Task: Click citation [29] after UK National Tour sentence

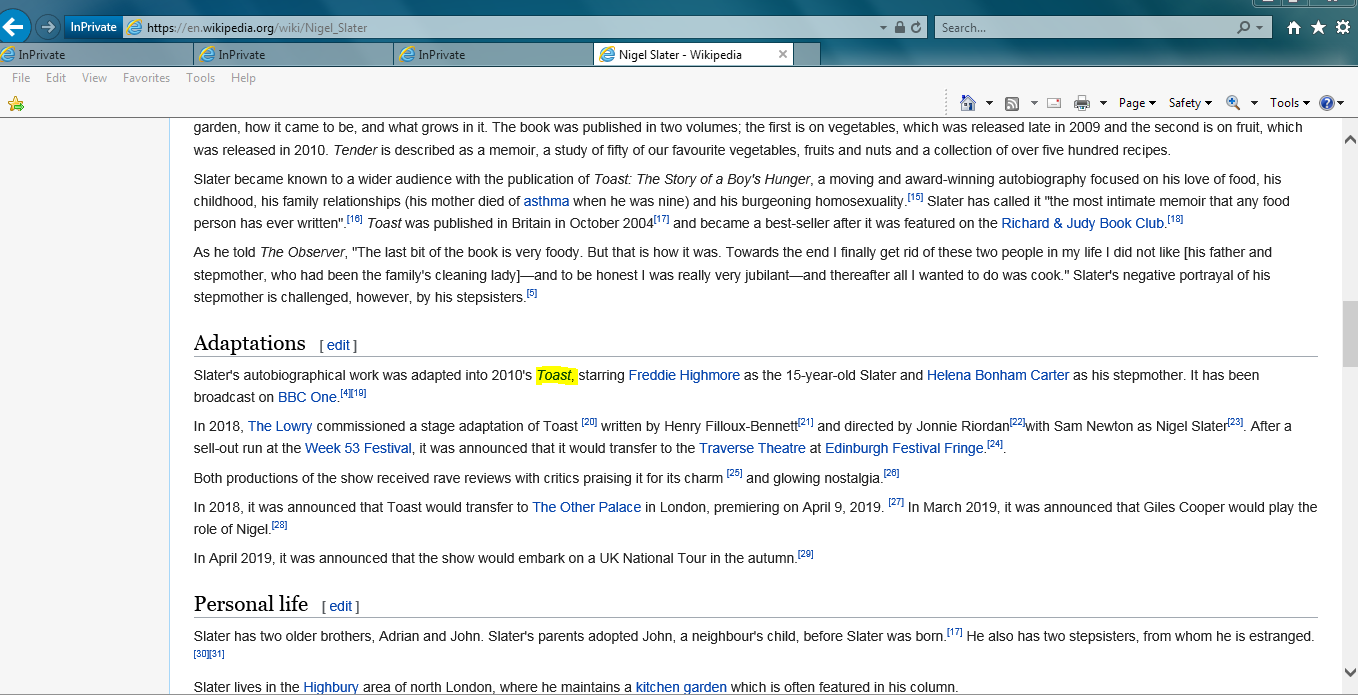Action: click(805, 553)
